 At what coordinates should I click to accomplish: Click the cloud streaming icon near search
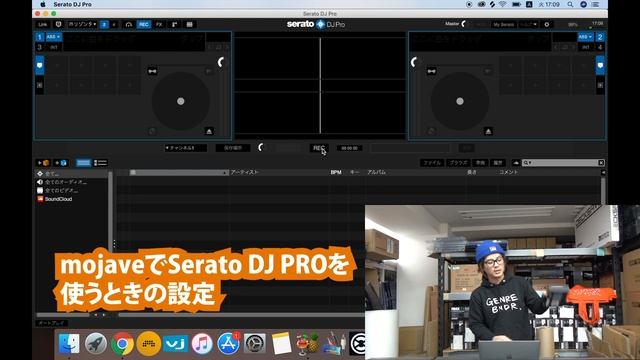pos(516,163)
